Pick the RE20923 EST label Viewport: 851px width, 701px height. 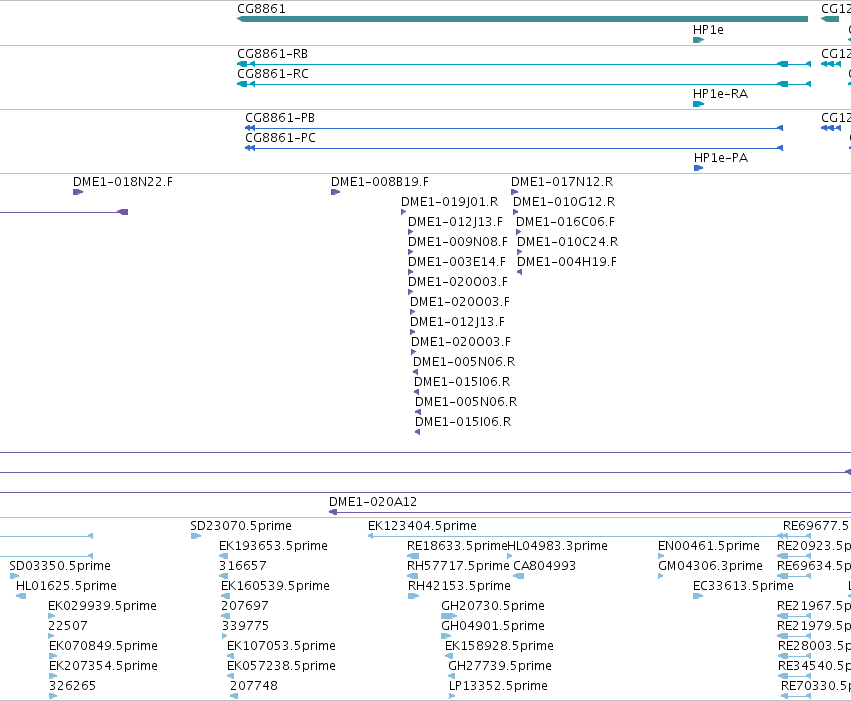814,546
